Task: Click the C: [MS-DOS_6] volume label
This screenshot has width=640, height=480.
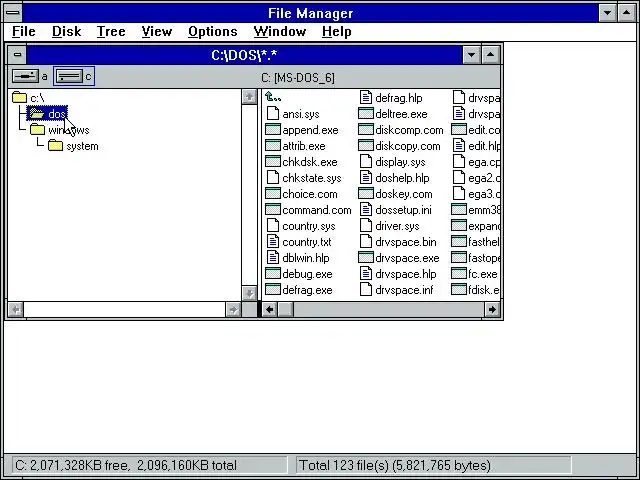Action: pyautogui.click(x=298, y=78)
